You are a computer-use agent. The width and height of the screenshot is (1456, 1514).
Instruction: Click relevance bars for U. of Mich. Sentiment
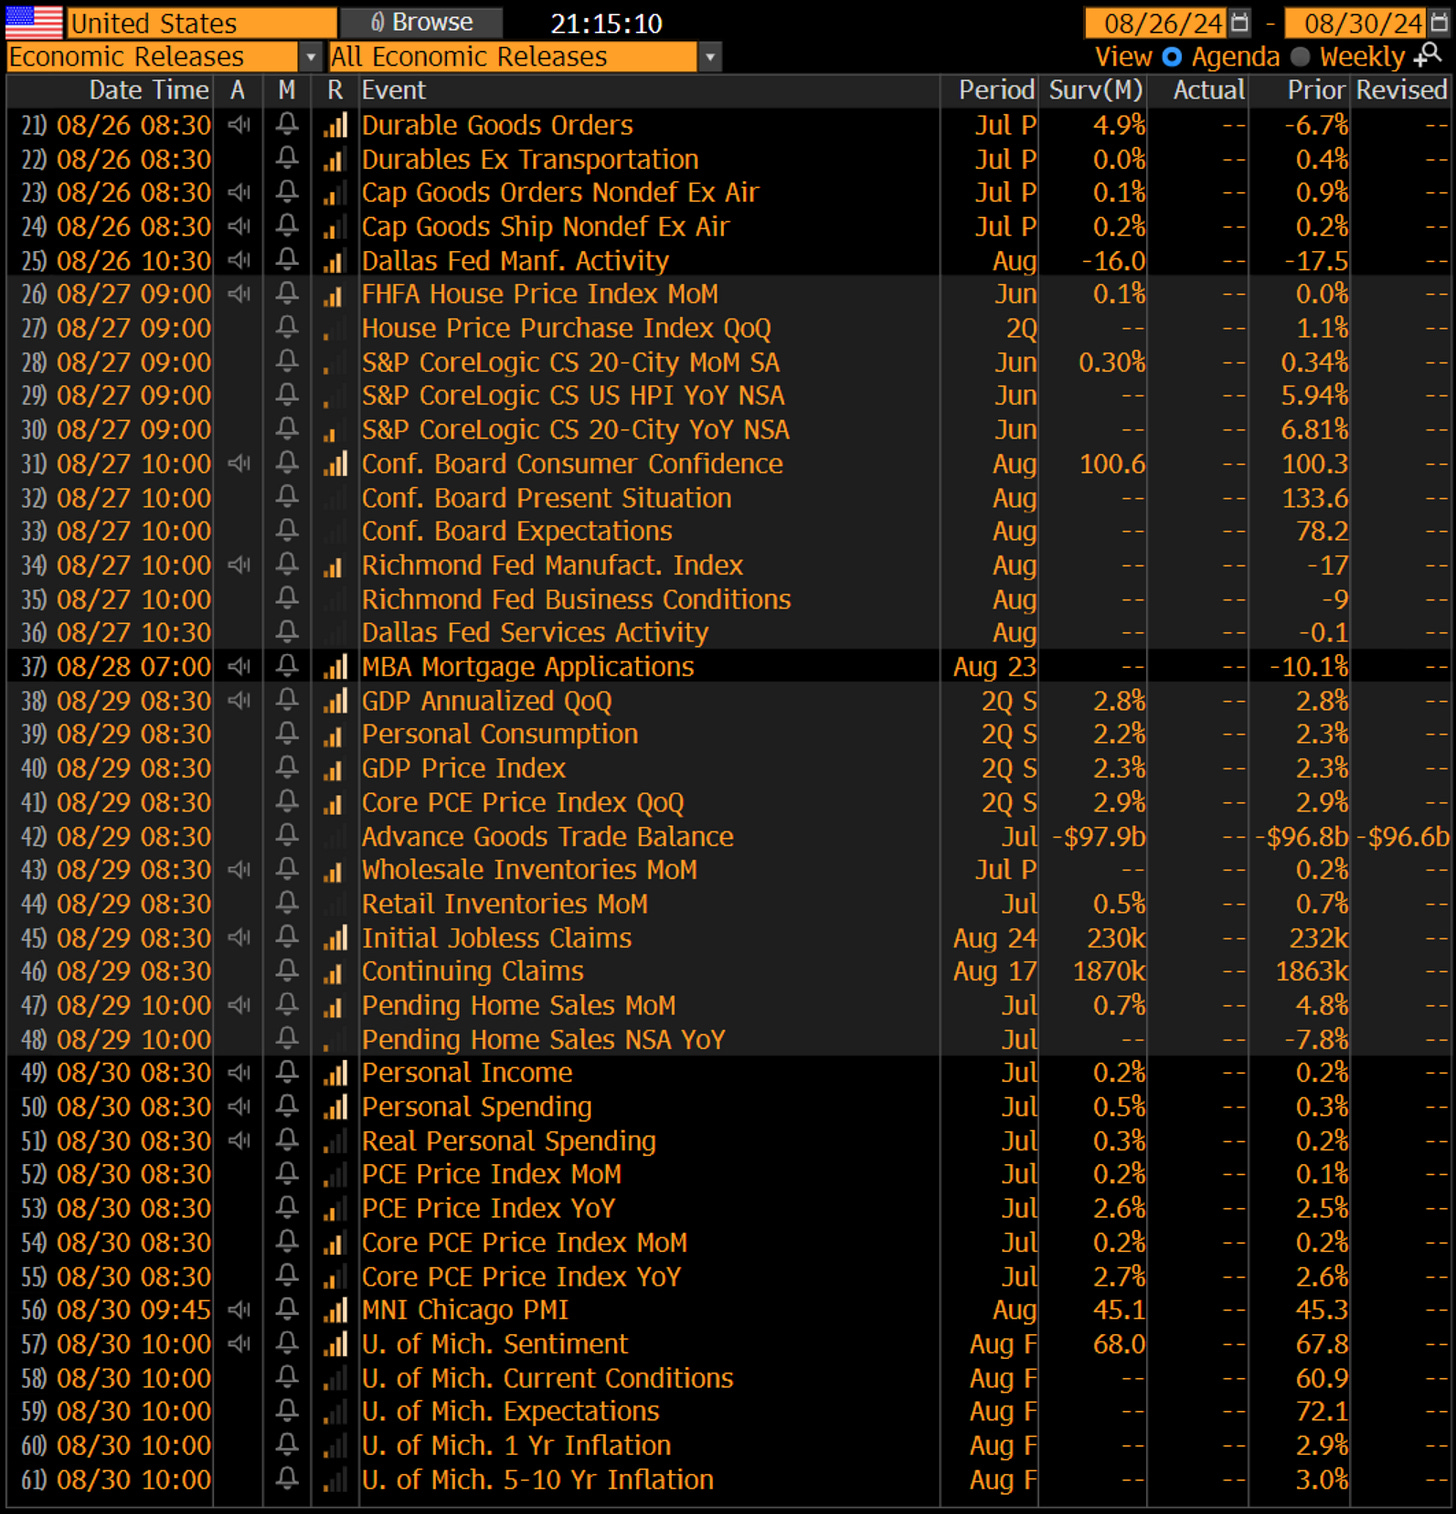click(x=335, y=1343)
